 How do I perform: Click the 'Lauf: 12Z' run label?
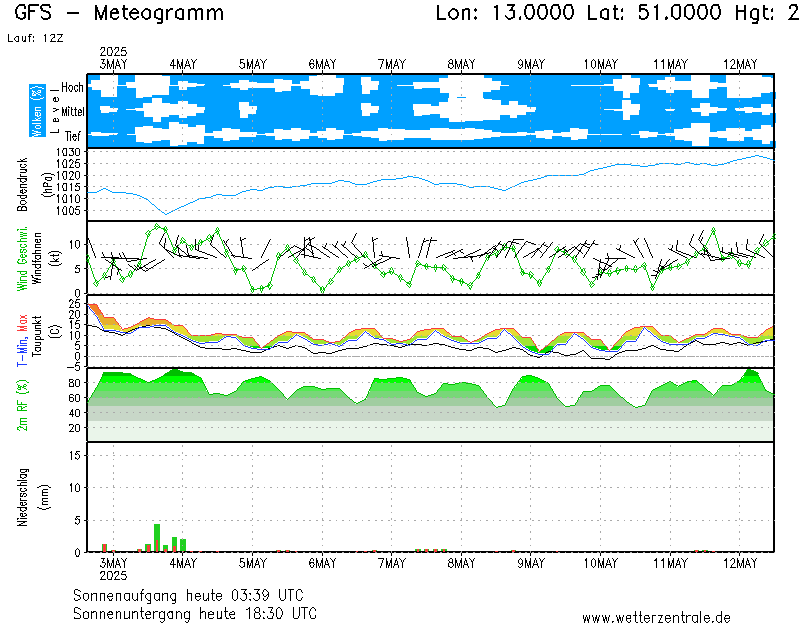tap(35, 38)
